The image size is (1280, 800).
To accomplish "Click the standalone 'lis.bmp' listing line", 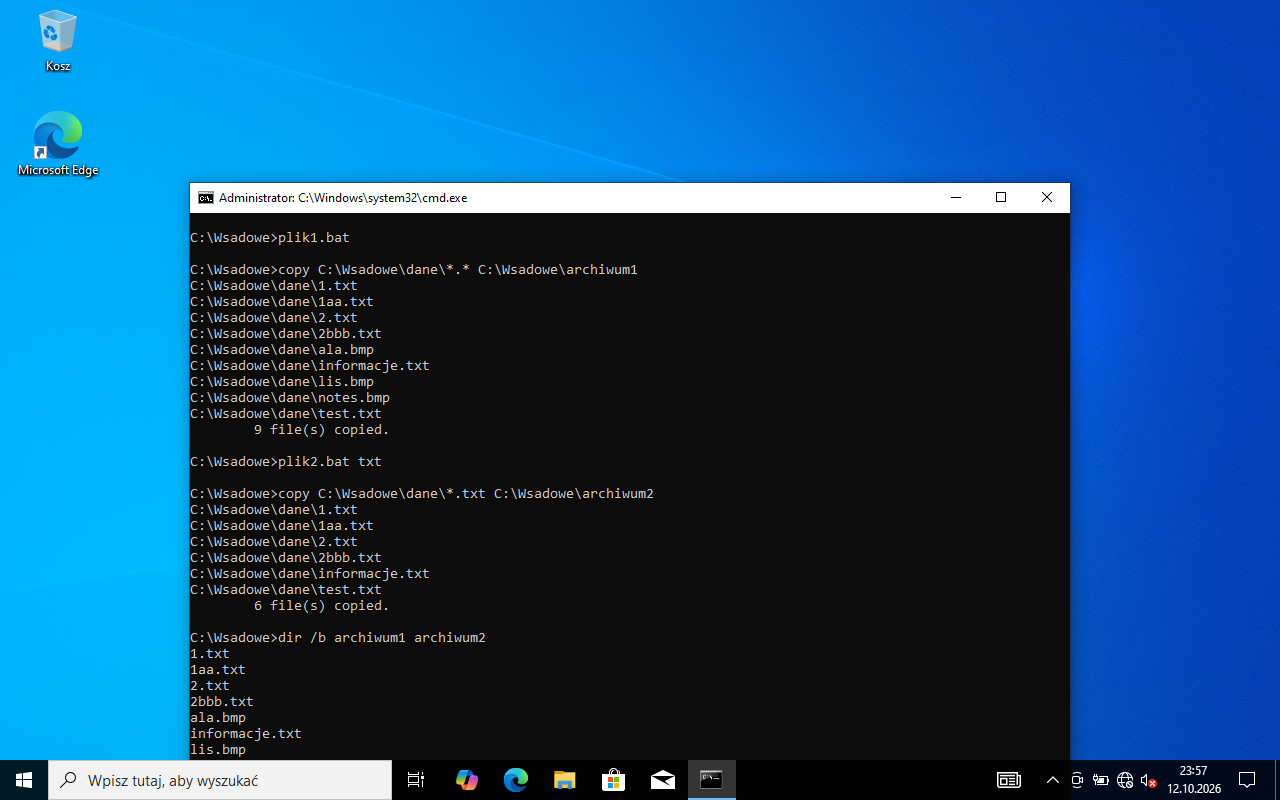I will point(218,750).
